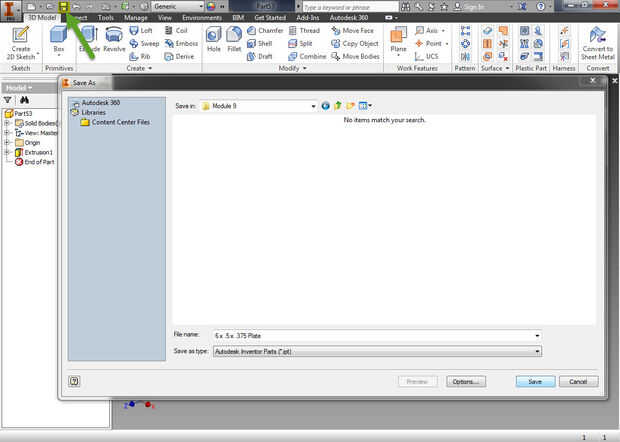Create new folder in Save As dialog
This screenshot has width=620, height=442.
[x=350, y=106]
